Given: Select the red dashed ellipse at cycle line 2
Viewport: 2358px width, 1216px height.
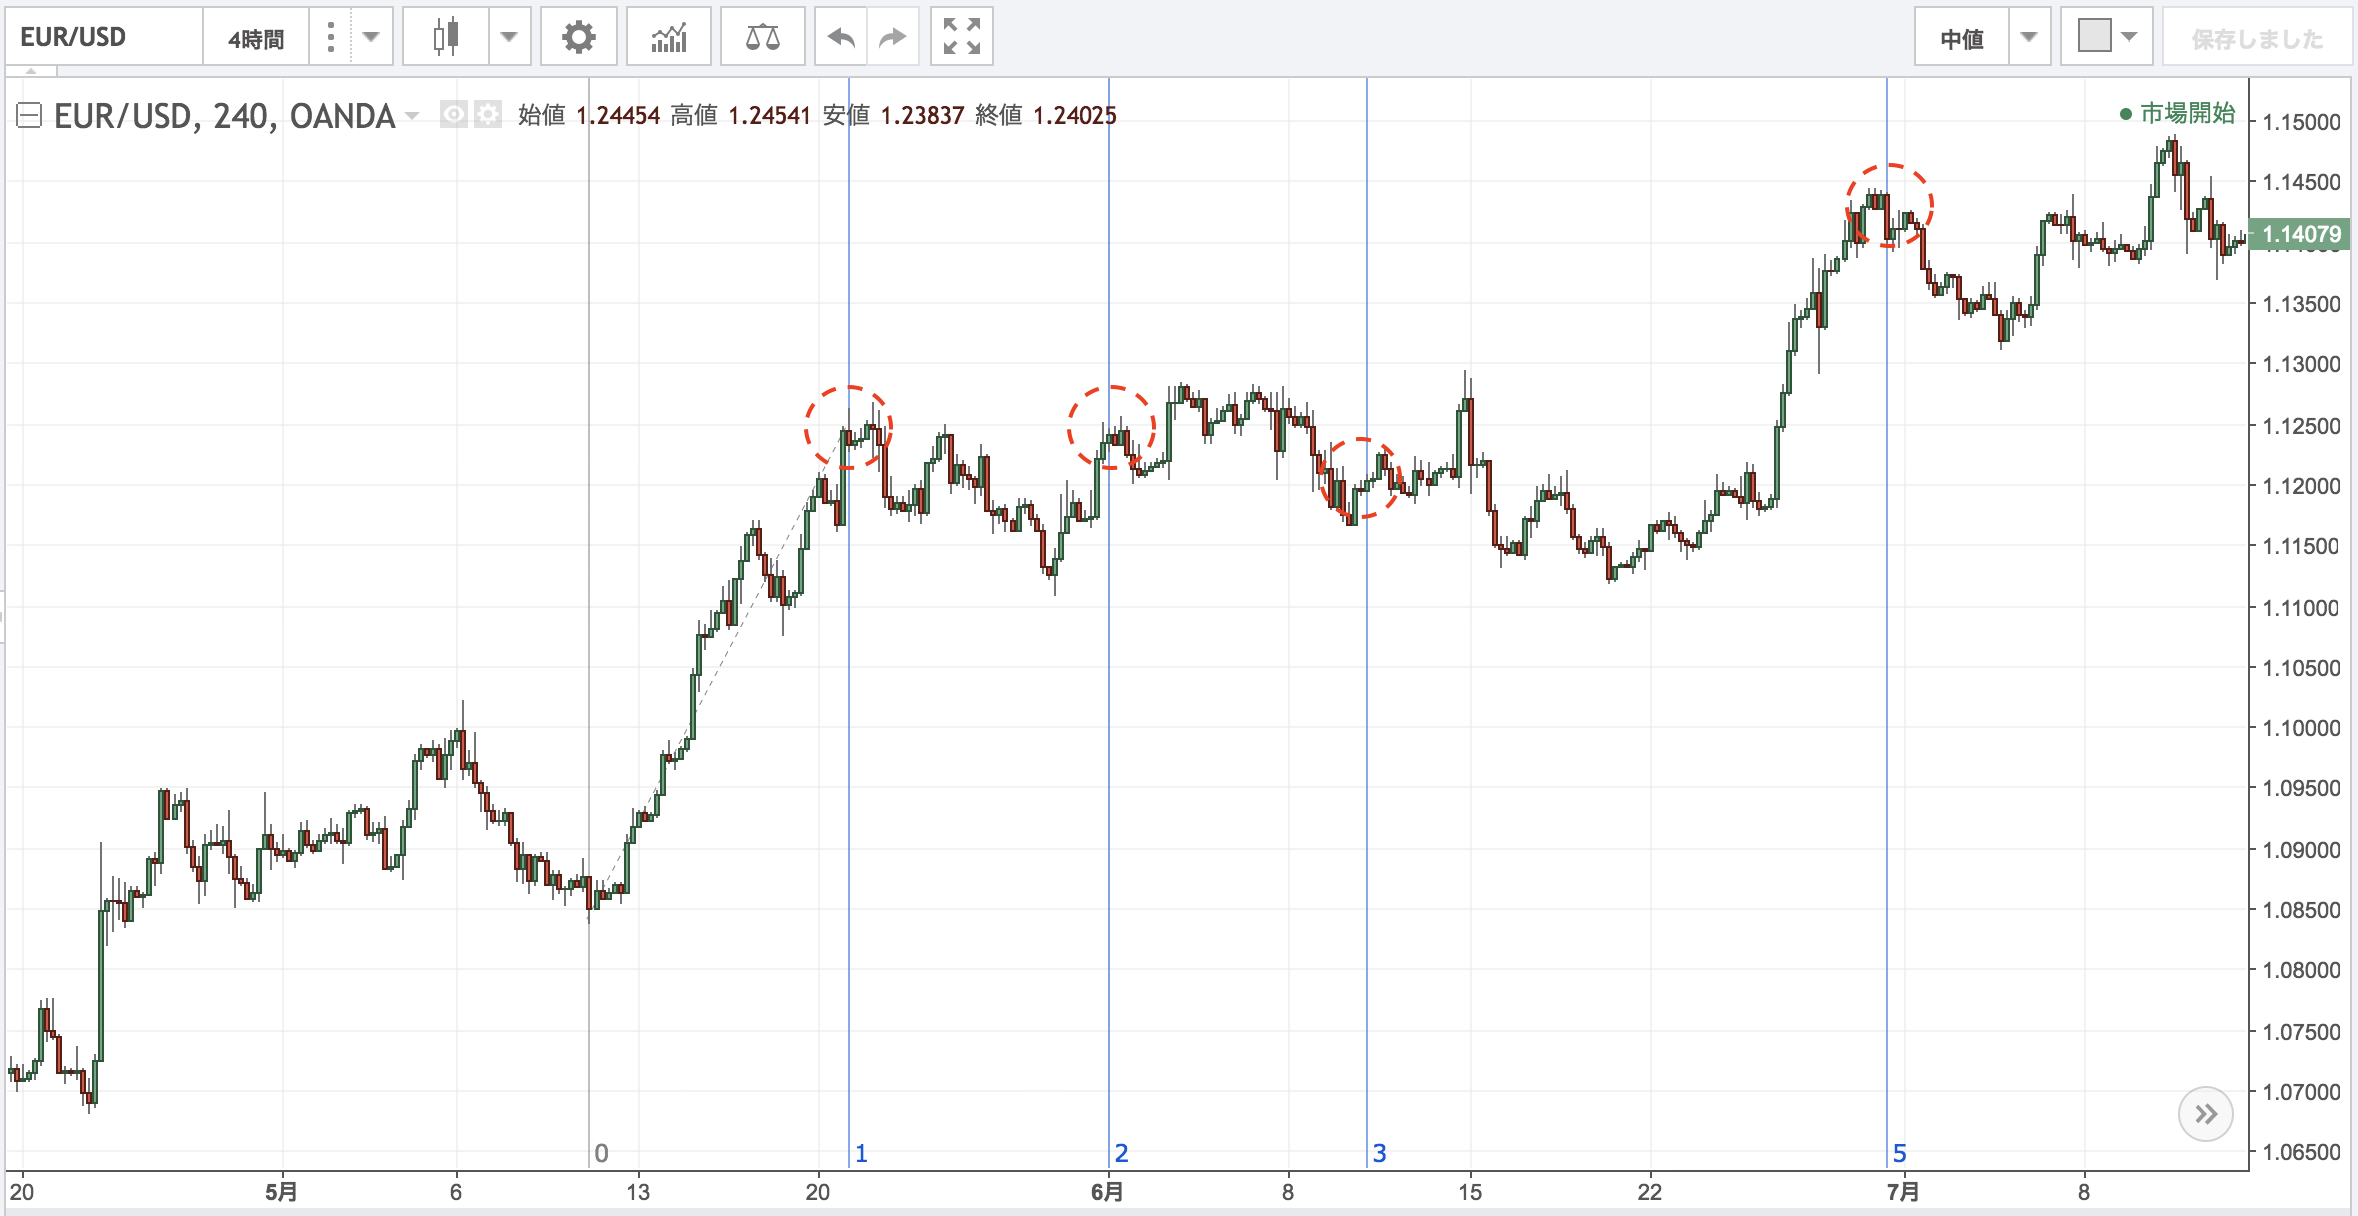Looking at the screenshot, I should pos(1111,427).
